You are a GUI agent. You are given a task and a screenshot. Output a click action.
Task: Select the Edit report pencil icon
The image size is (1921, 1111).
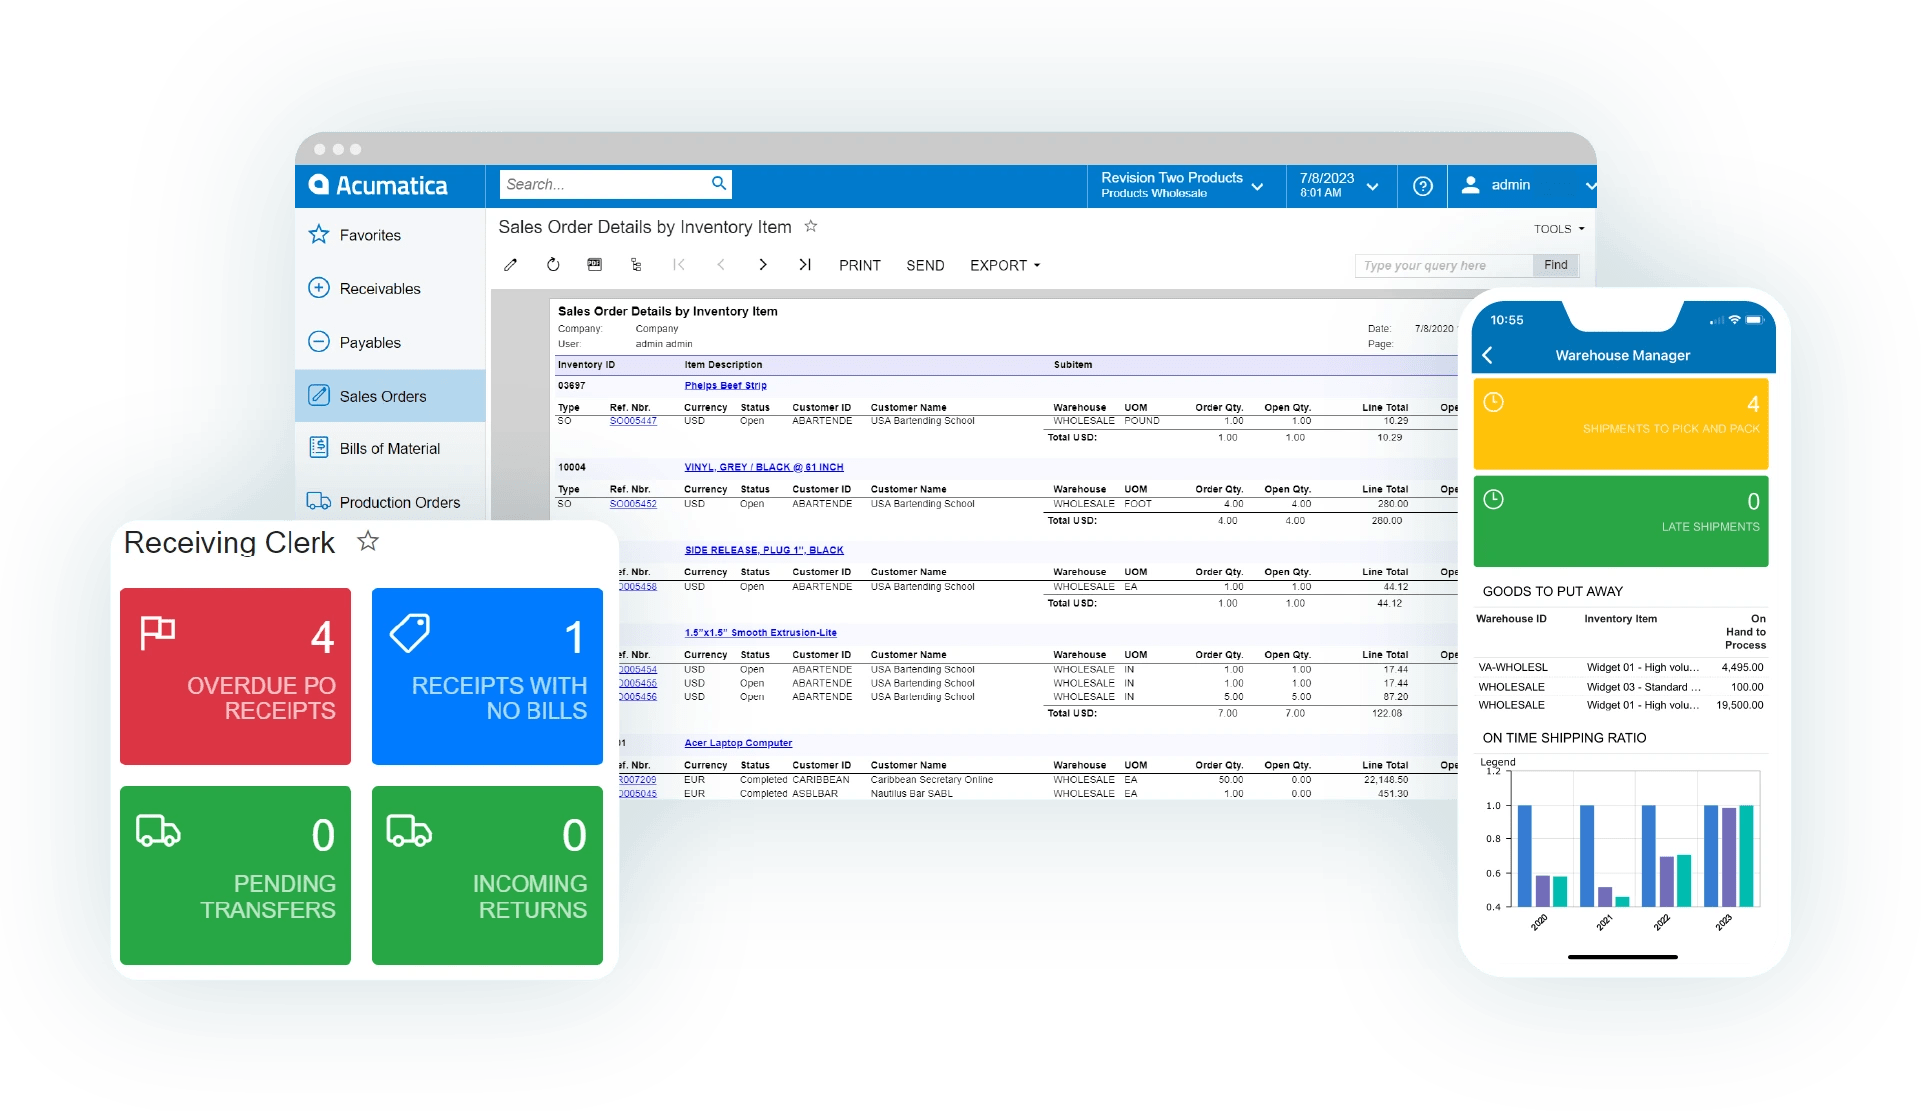(510, 264)
